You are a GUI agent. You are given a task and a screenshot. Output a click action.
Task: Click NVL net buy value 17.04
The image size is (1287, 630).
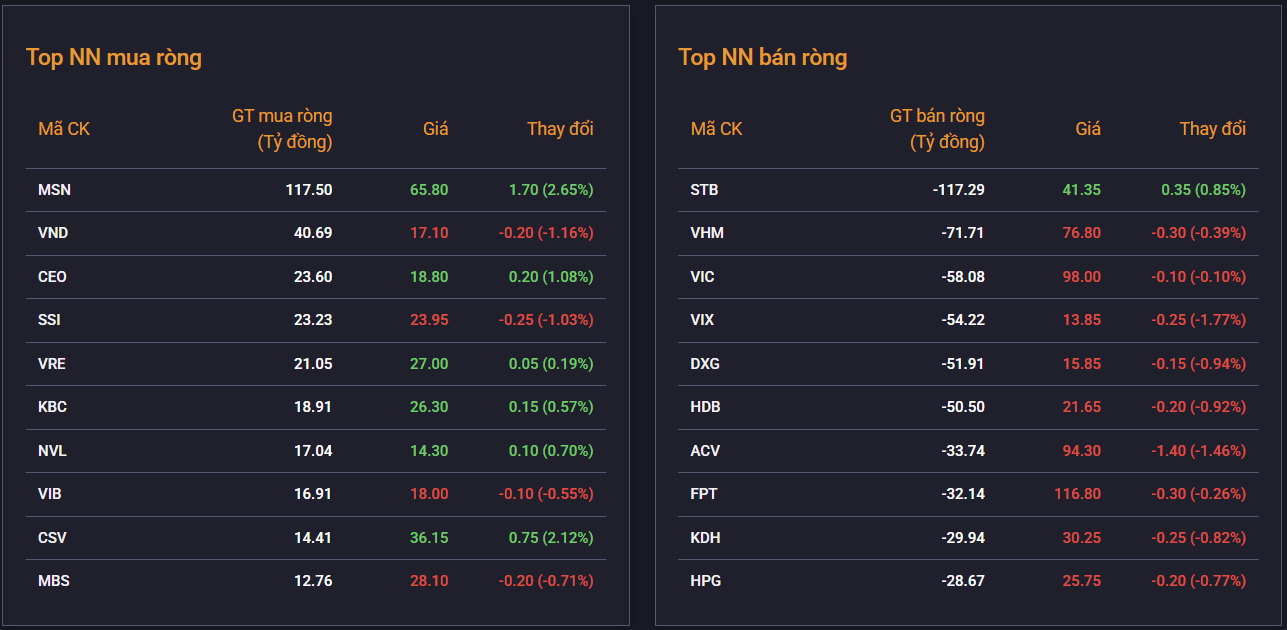pyautogui.click(x=313, y=451)
